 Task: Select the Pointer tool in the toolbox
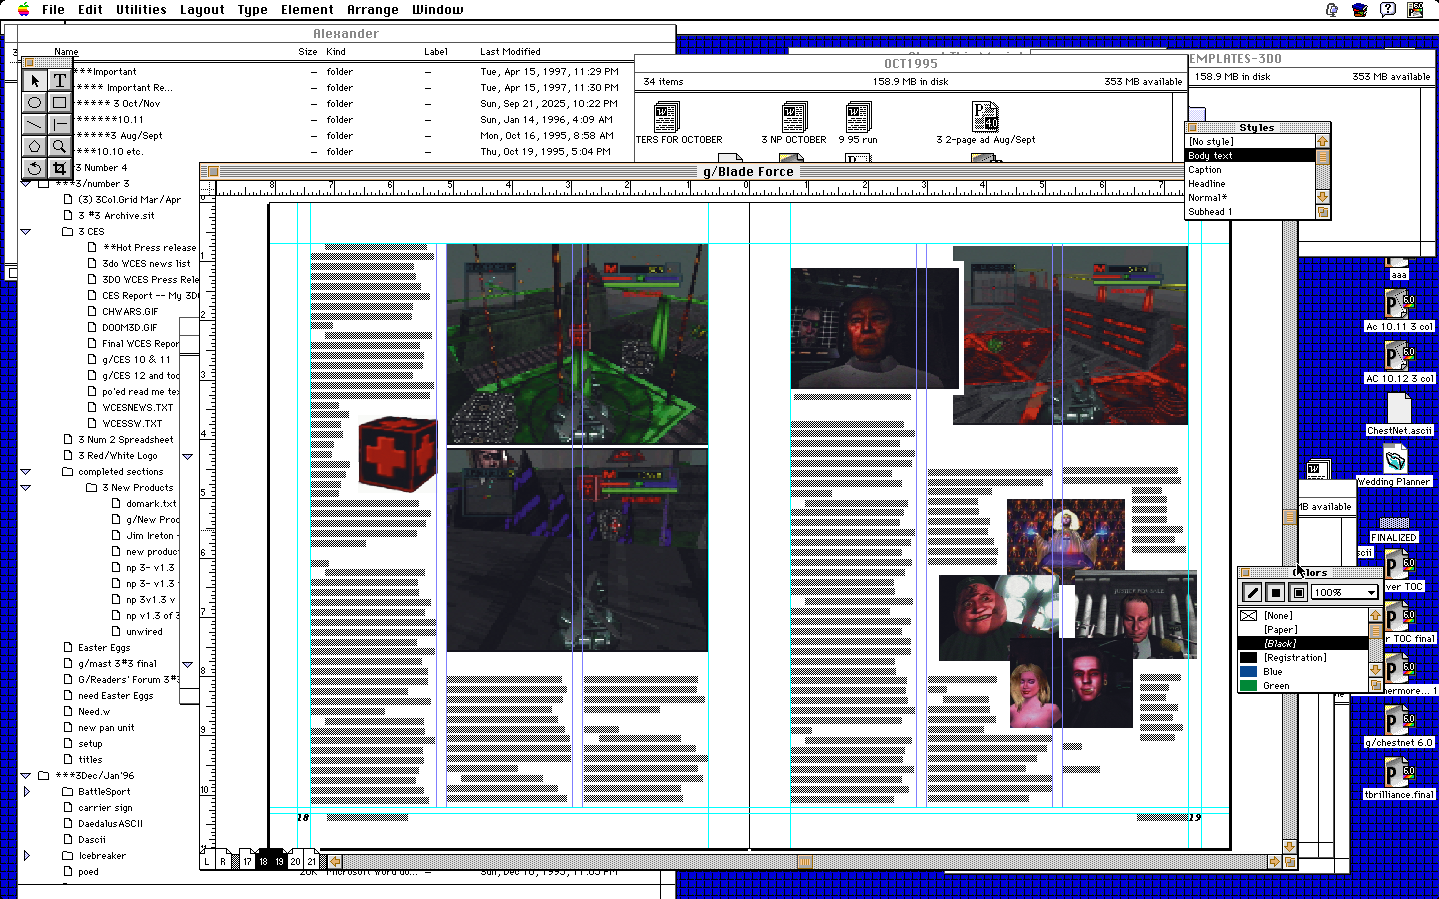(x=35, y=80)
